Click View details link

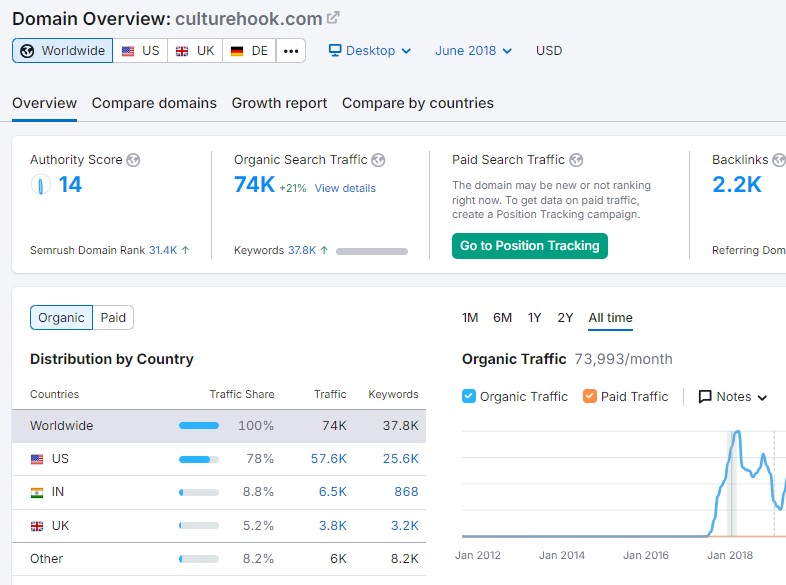(345, 188)
